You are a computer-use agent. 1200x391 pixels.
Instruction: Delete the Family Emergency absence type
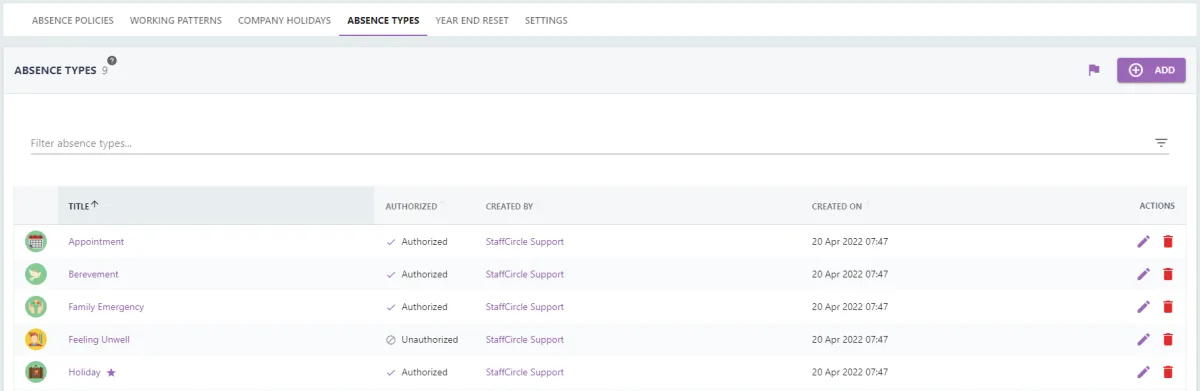(1167, 307)
